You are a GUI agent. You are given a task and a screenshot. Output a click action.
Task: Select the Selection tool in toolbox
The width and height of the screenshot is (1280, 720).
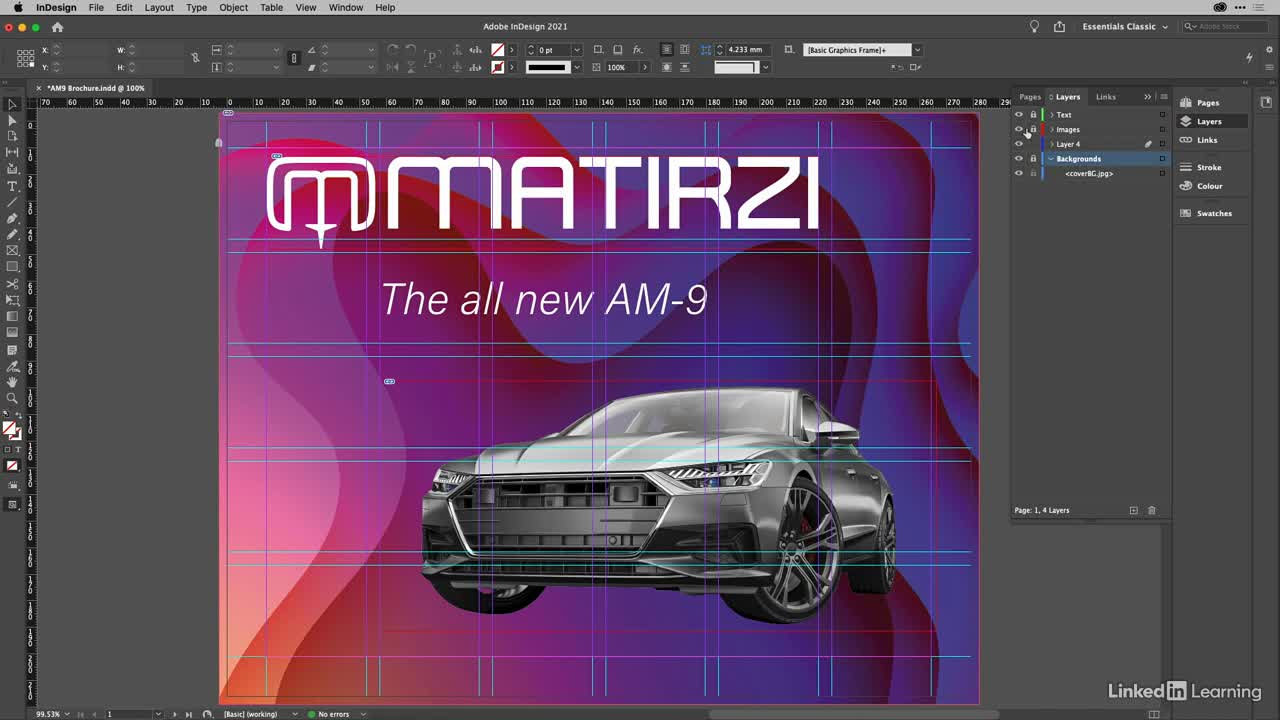point(12,104)
